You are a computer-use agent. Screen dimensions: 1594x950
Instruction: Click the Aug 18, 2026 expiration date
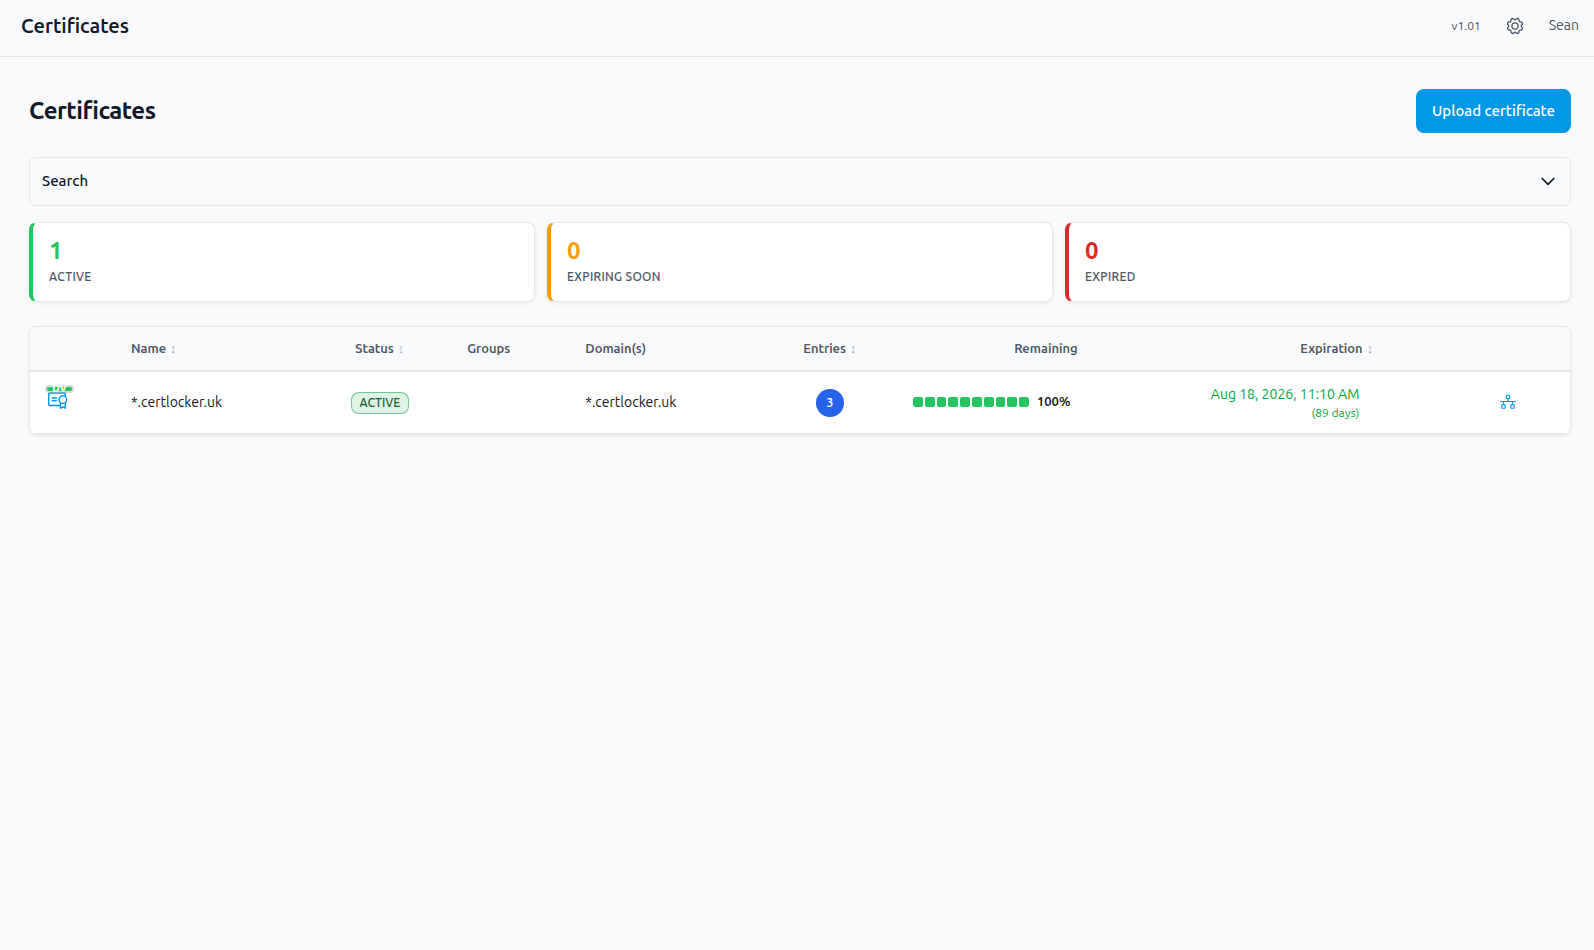point(1285,394)
